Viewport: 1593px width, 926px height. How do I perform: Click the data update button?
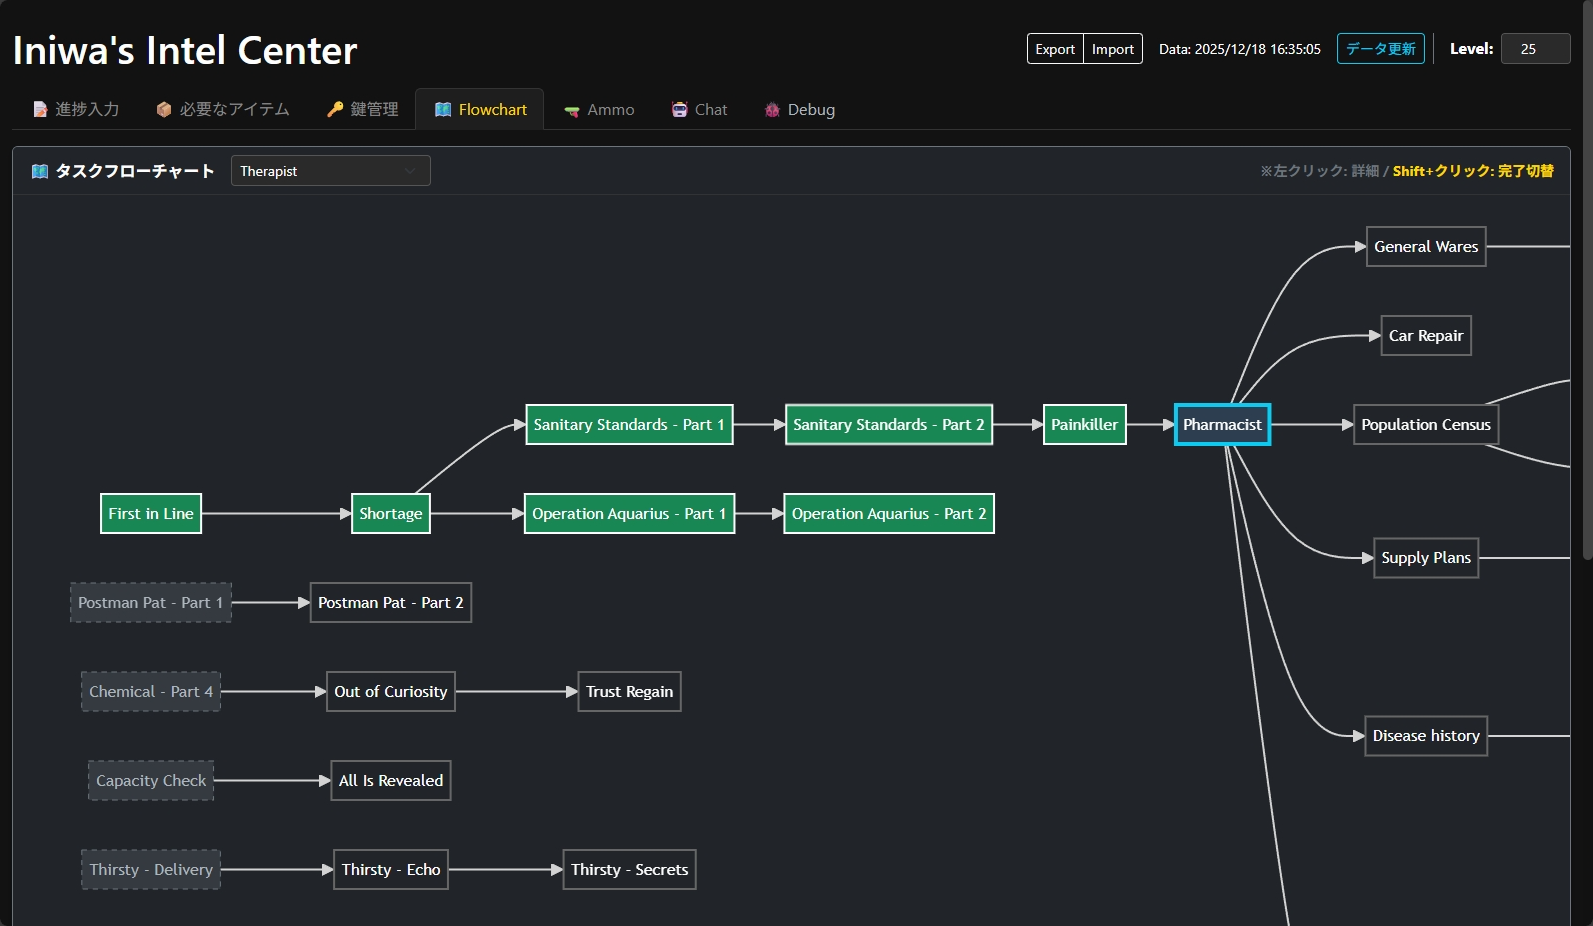pos(1380,49)
